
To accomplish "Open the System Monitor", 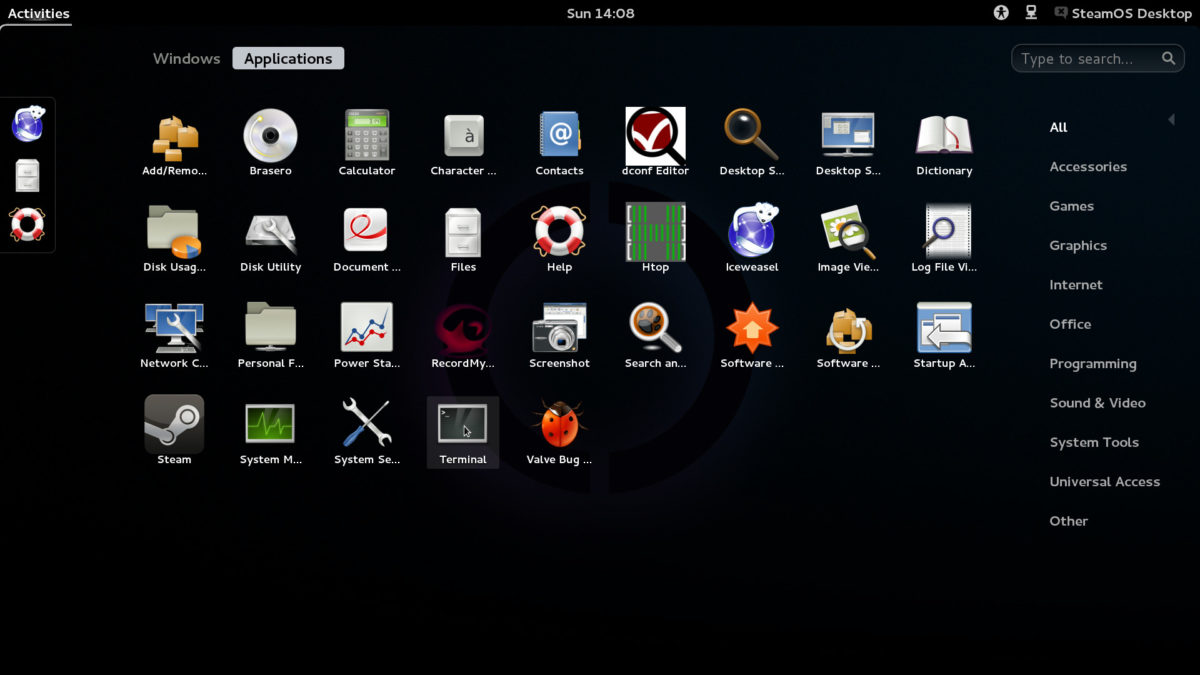I will (270, 424).
